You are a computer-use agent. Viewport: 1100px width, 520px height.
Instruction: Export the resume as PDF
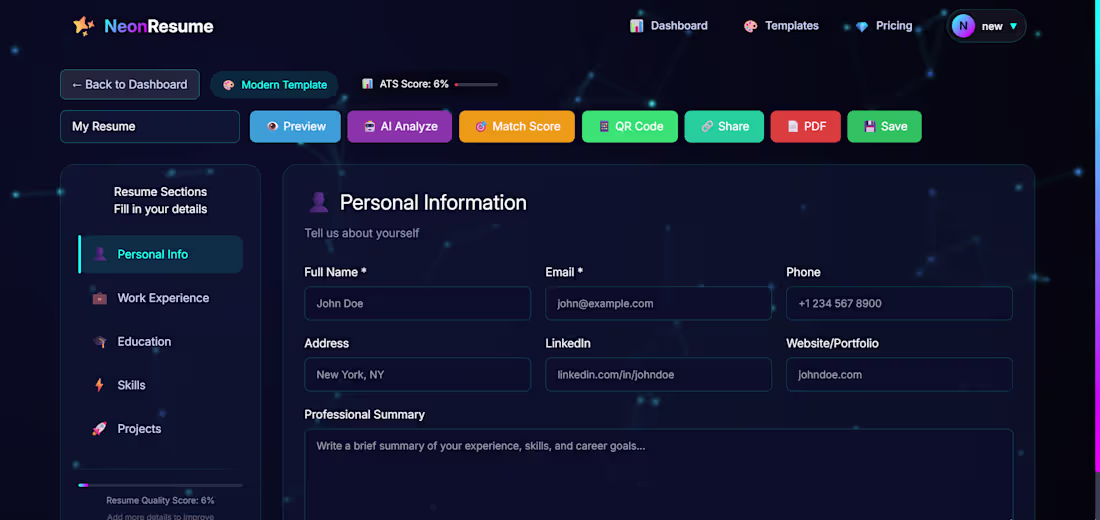point(805,126)
